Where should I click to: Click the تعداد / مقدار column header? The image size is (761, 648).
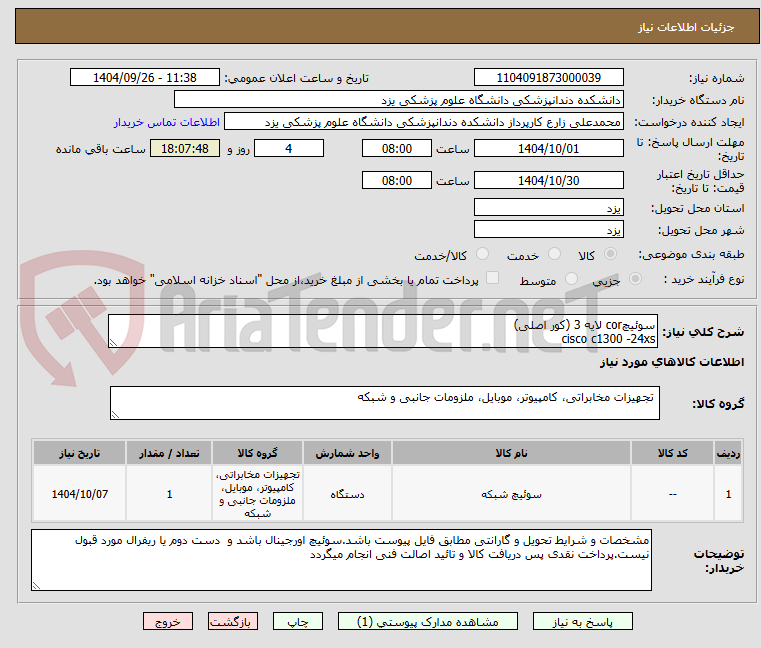[x=169, y=453]
